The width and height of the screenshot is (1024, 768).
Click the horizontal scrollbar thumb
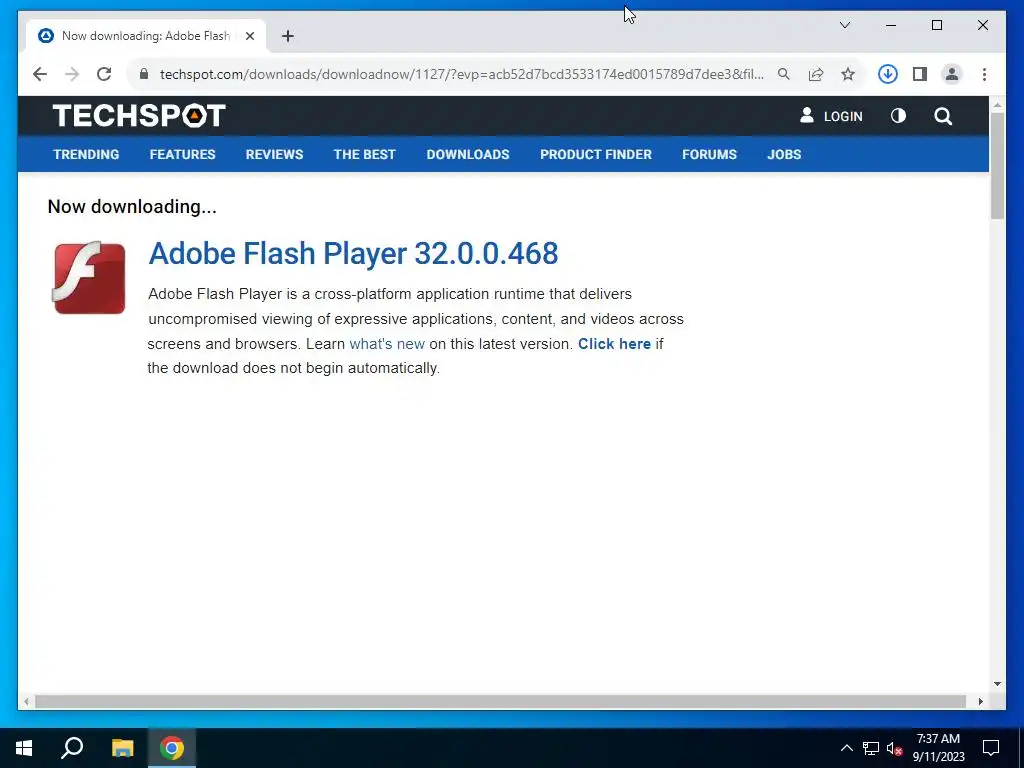click(x=500, y=702)
